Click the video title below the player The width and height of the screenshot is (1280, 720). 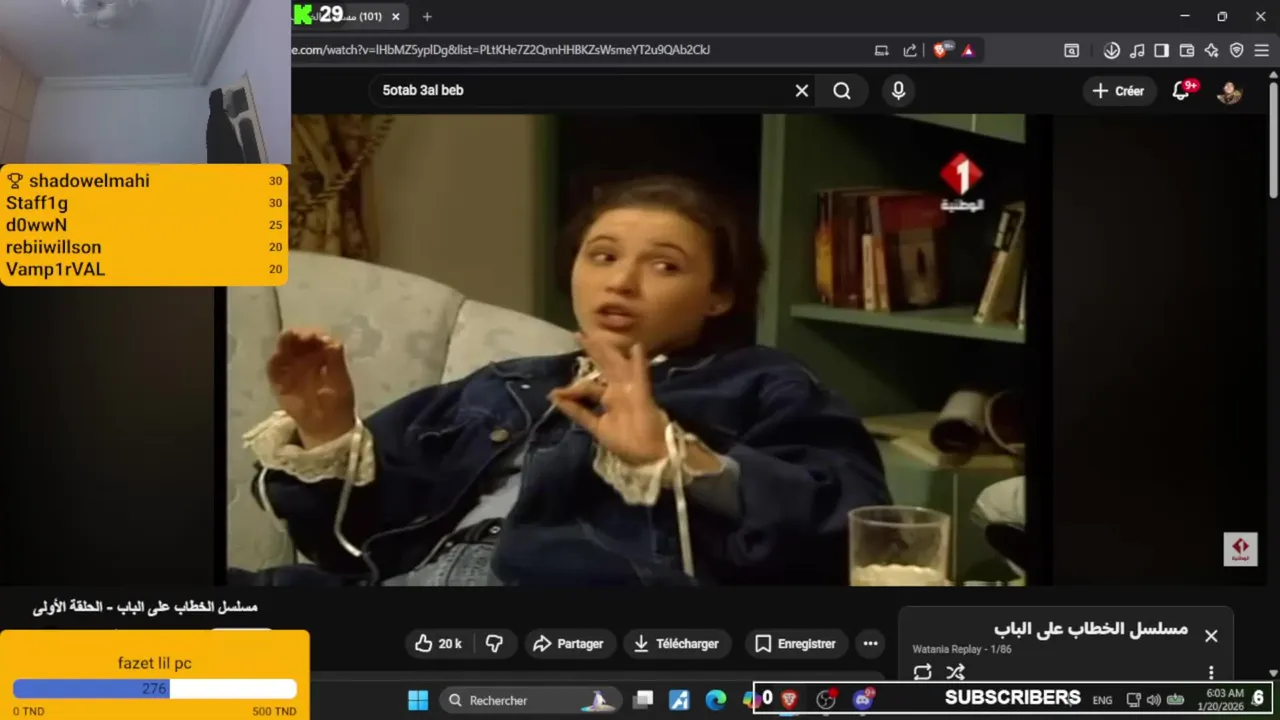coord(145,607)
